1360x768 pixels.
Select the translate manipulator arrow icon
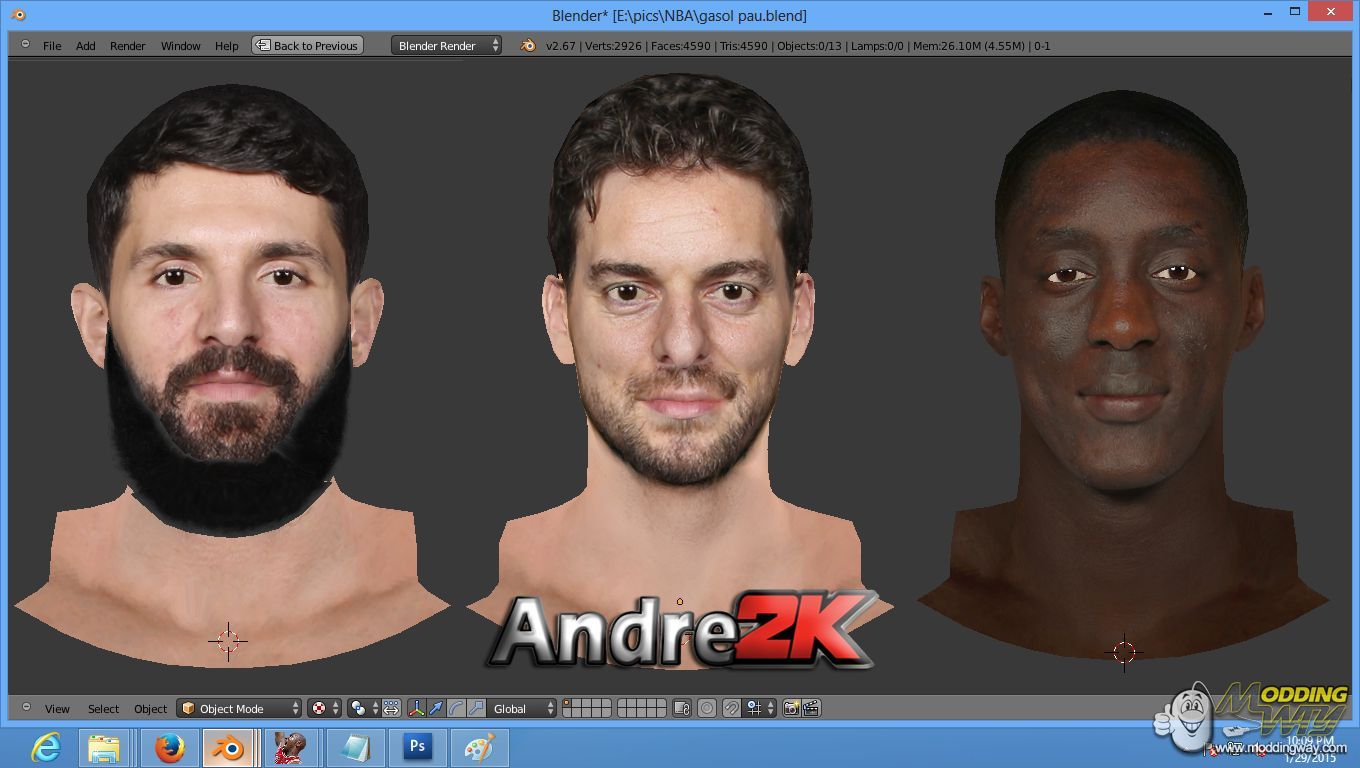[436, 708]
